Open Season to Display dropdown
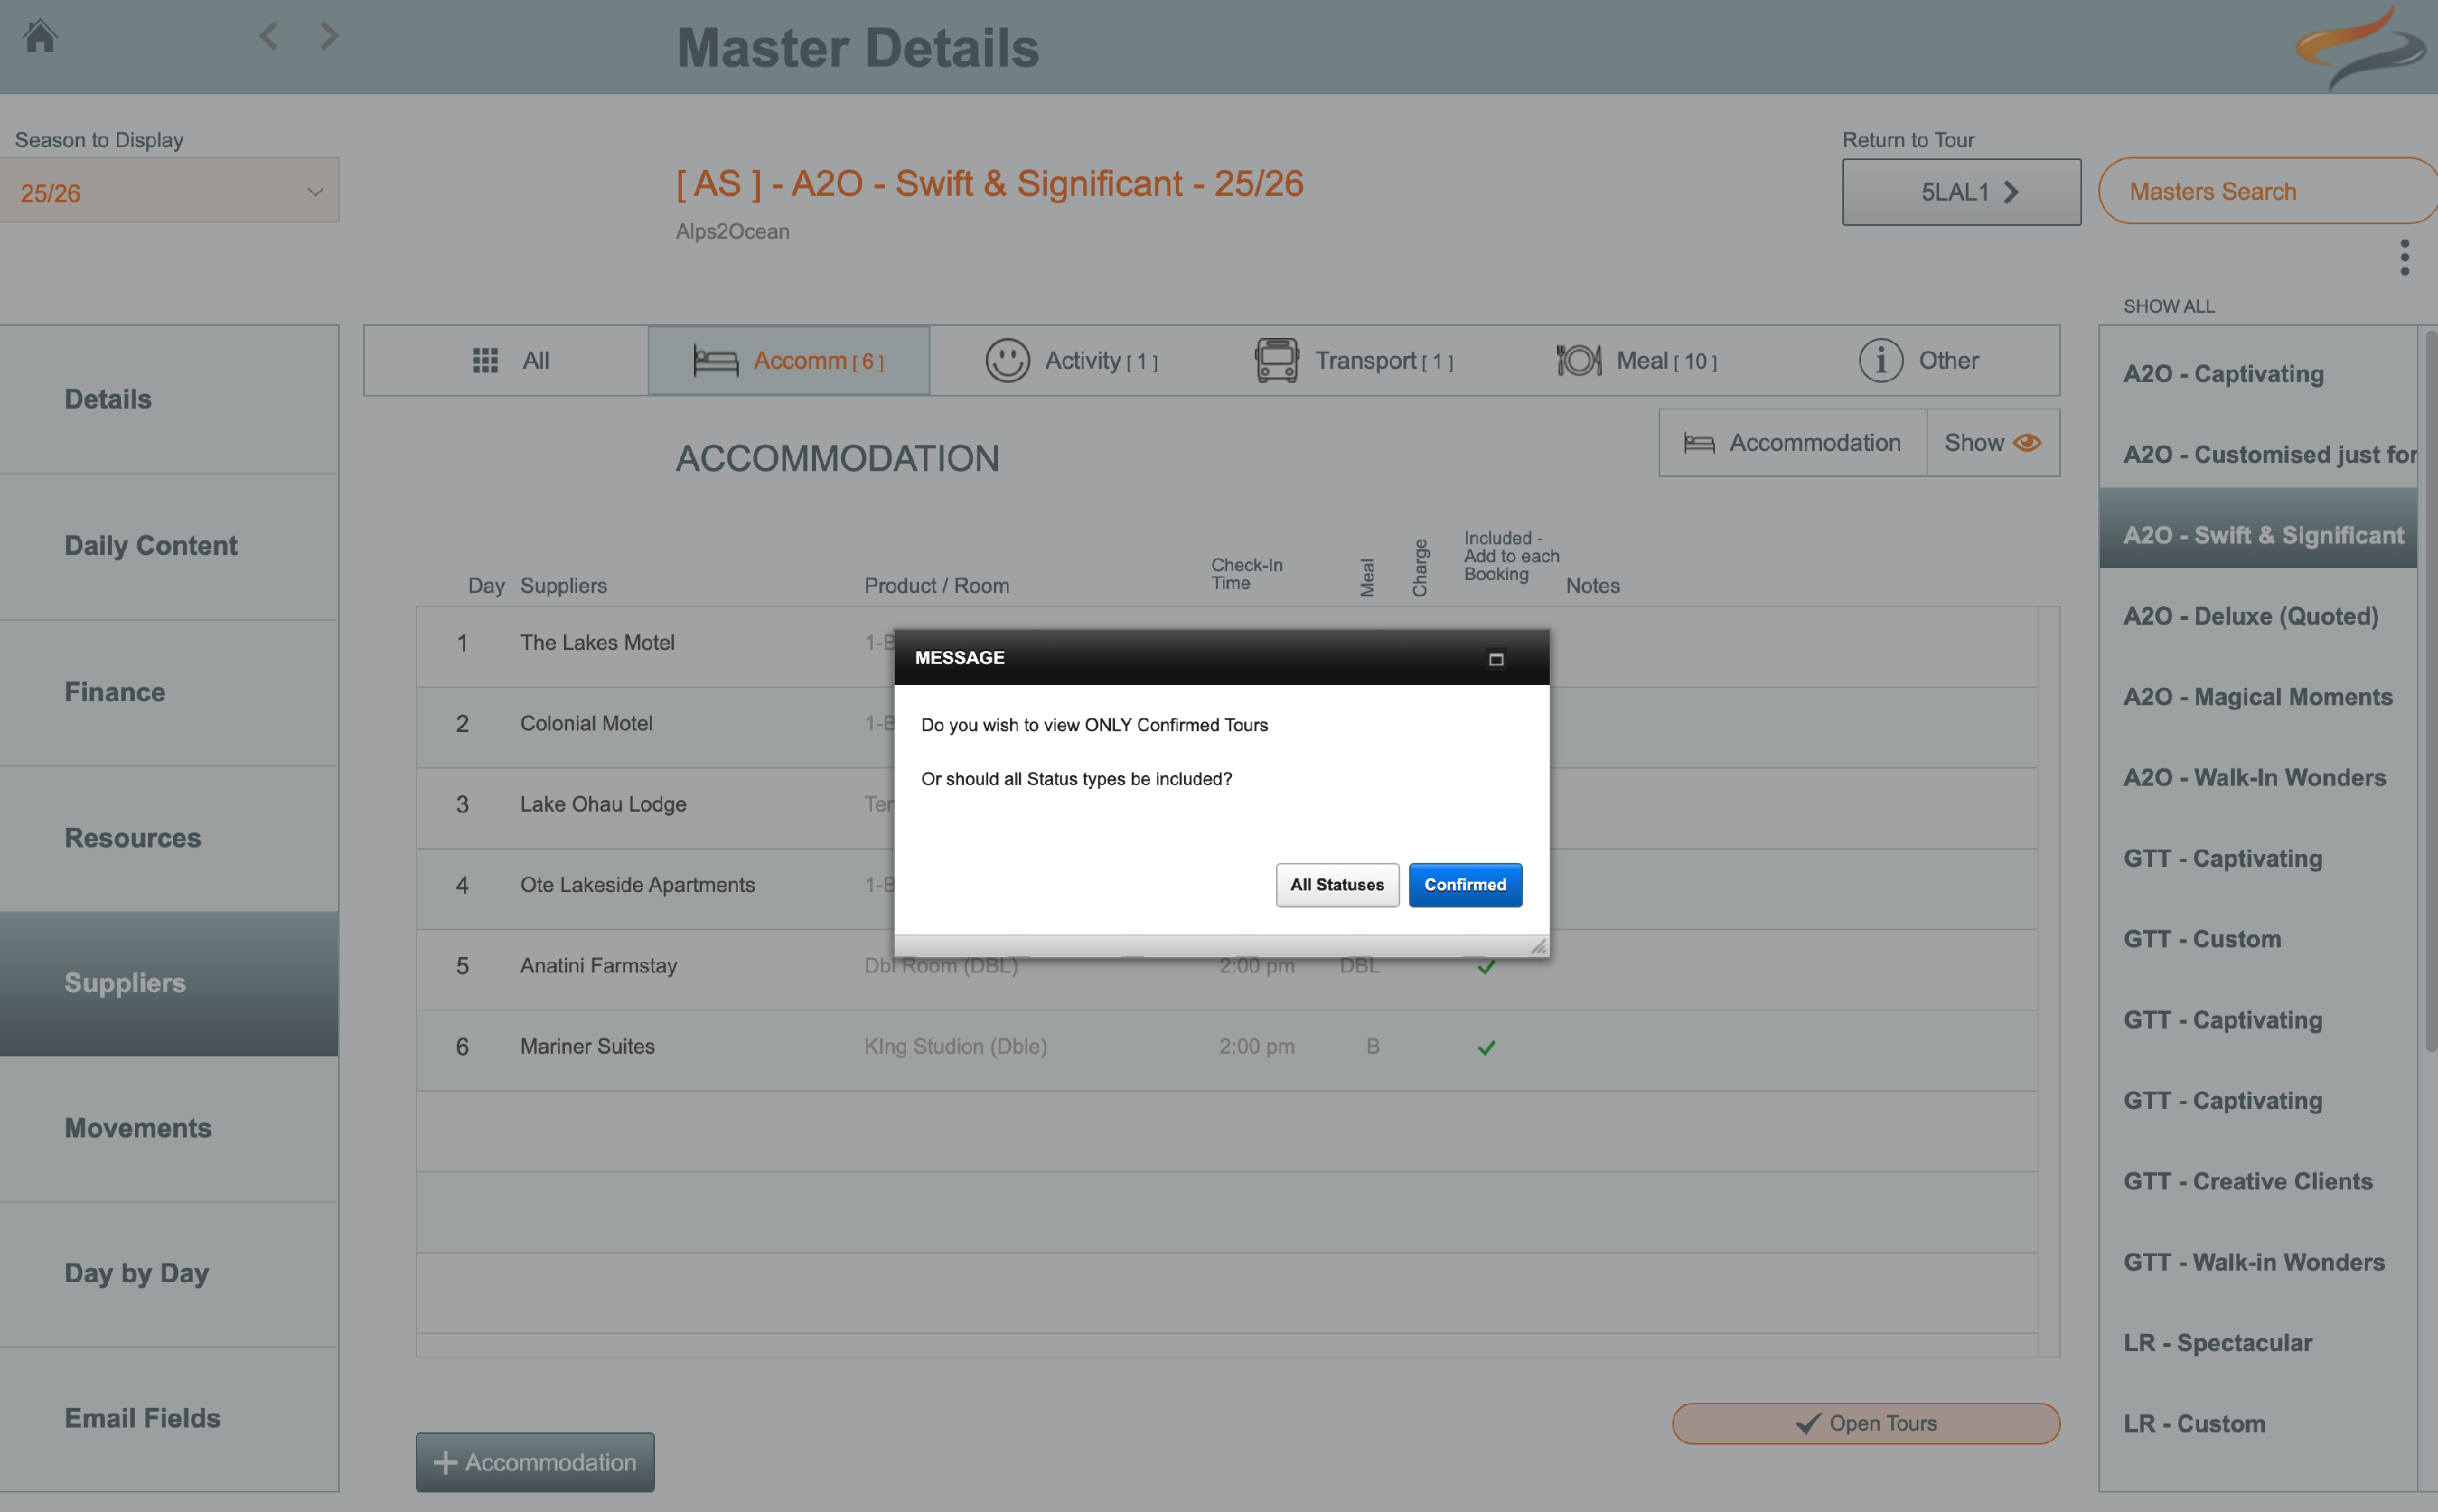Screen dimensions: 2438x1512 pos(170,192)
